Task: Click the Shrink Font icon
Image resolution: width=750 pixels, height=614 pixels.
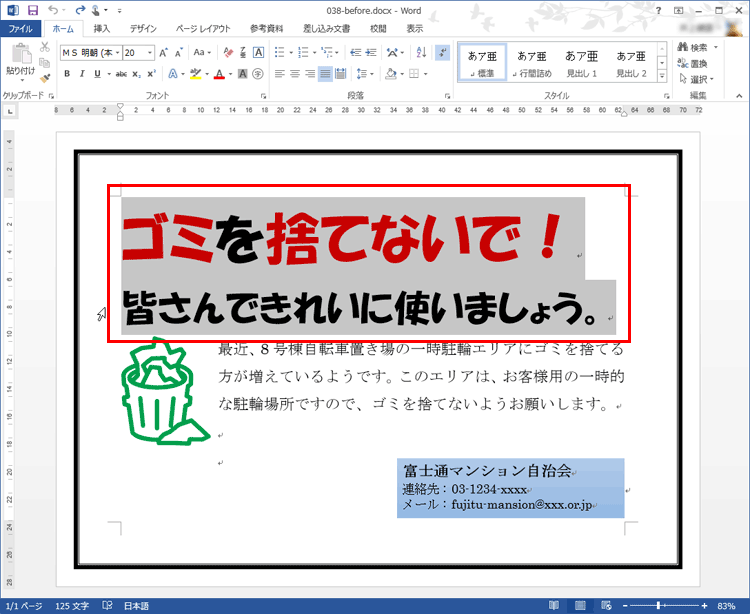Action: pos(178,53)
